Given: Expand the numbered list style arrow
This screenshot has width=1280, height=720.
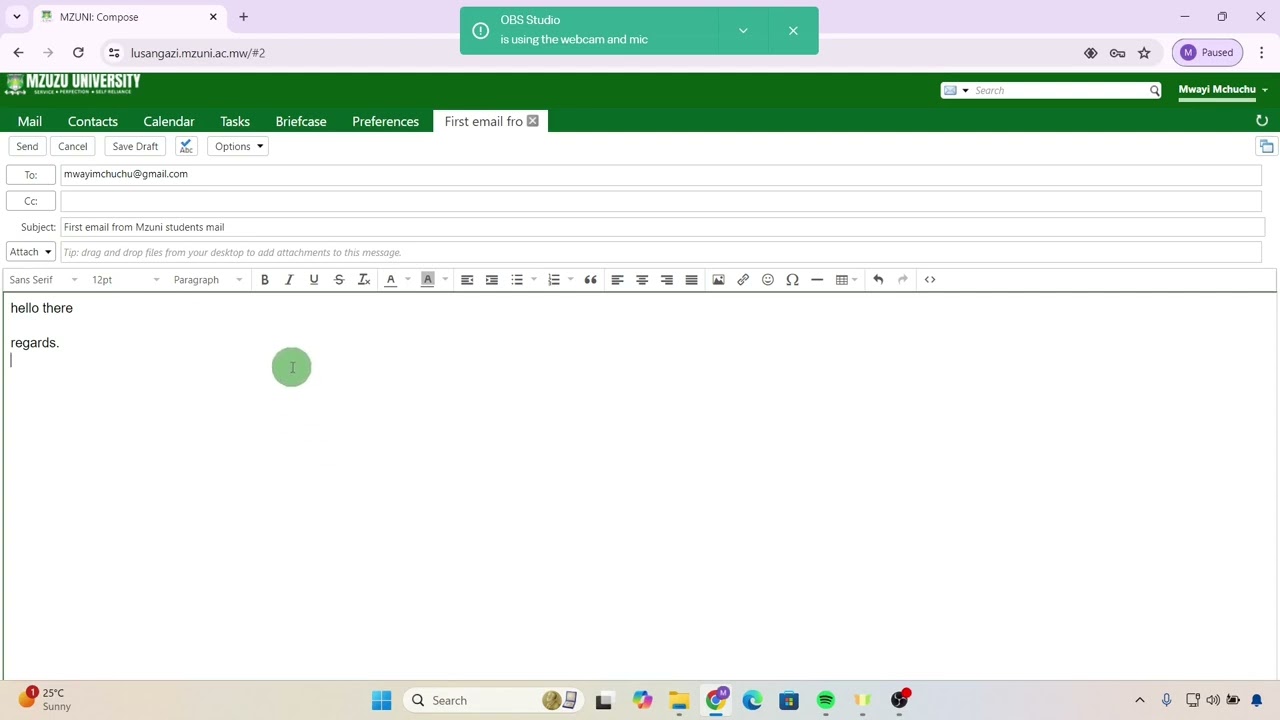Looking at the screenshot, I should click(x=571, y=280).
